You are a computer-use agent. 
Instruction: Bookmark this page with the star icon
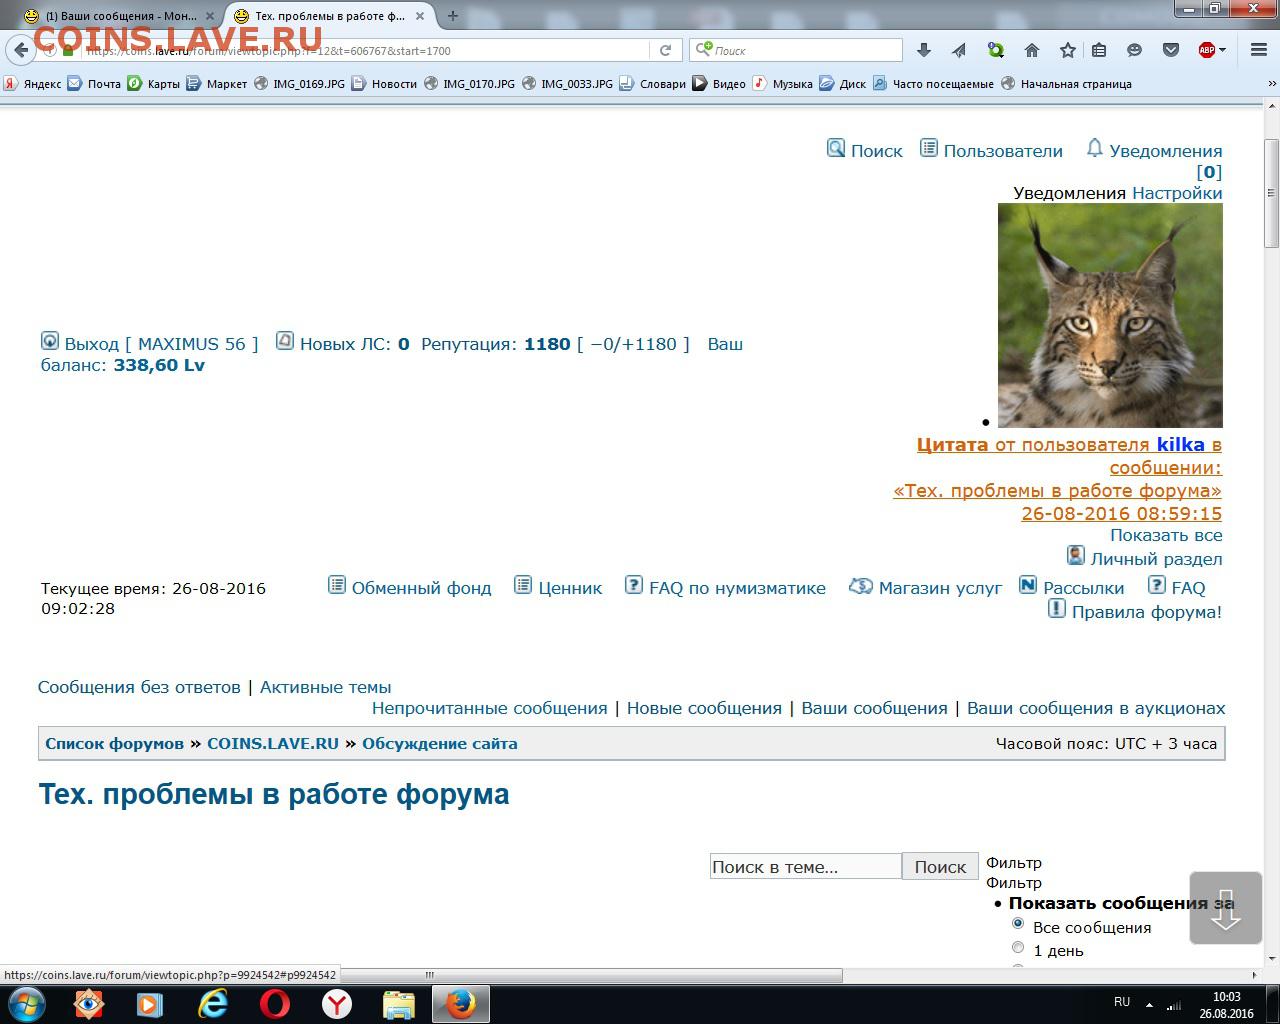(x=1068, y=50)
